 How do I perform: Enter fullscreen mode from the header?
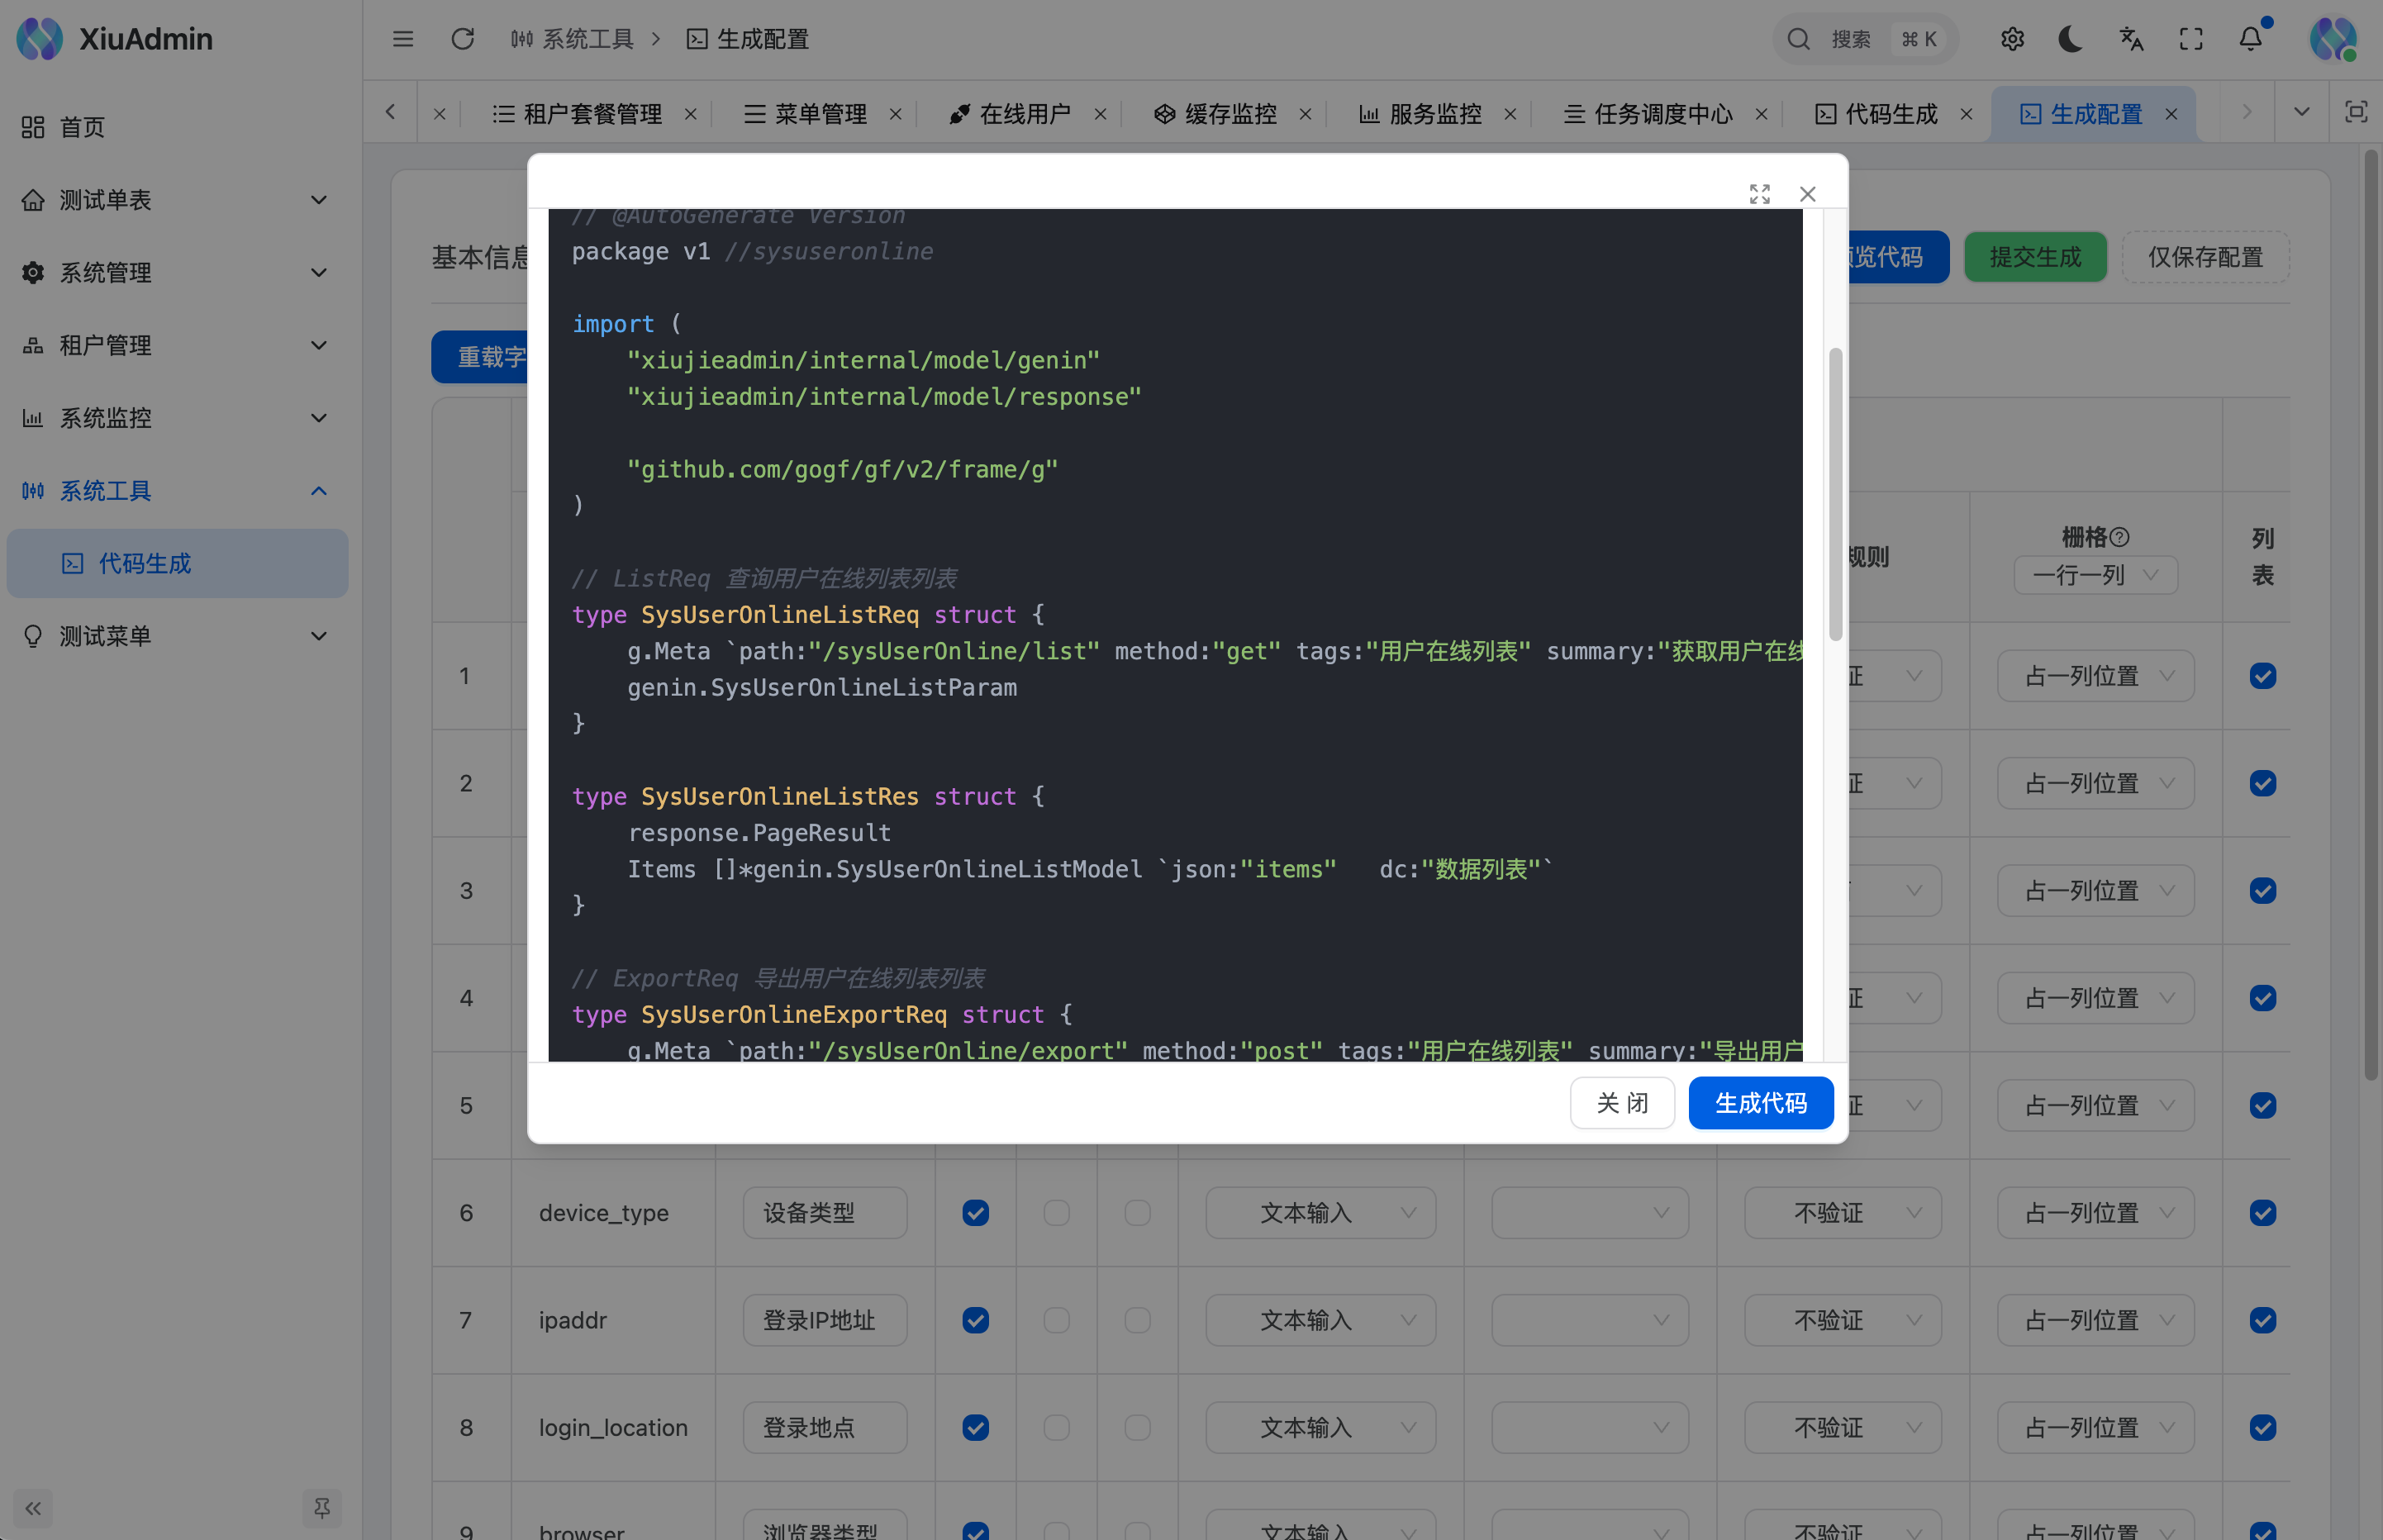click(x=2191, y=39)
